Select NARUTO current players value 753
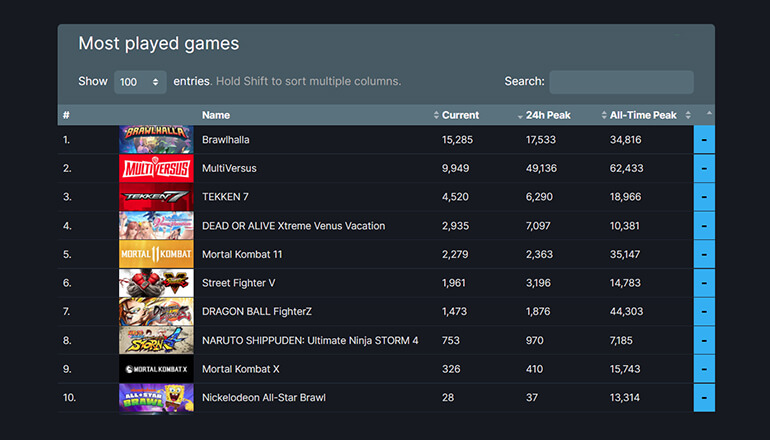Image resolution: width=770 pixels, height=440 pixels. 450,340
